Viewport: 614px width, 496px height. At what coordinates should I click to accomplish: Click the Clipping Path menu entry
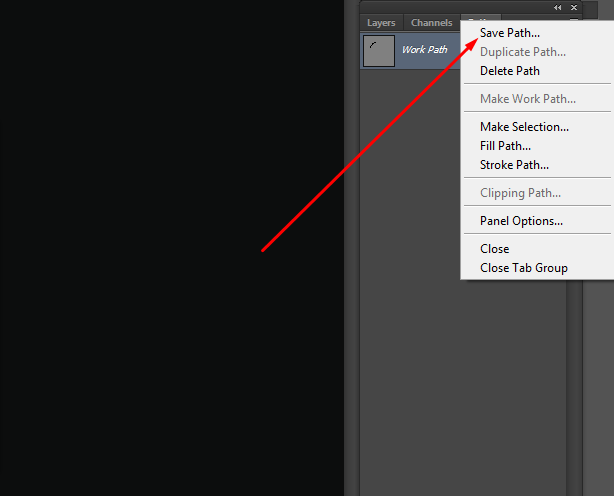point(520,193)
